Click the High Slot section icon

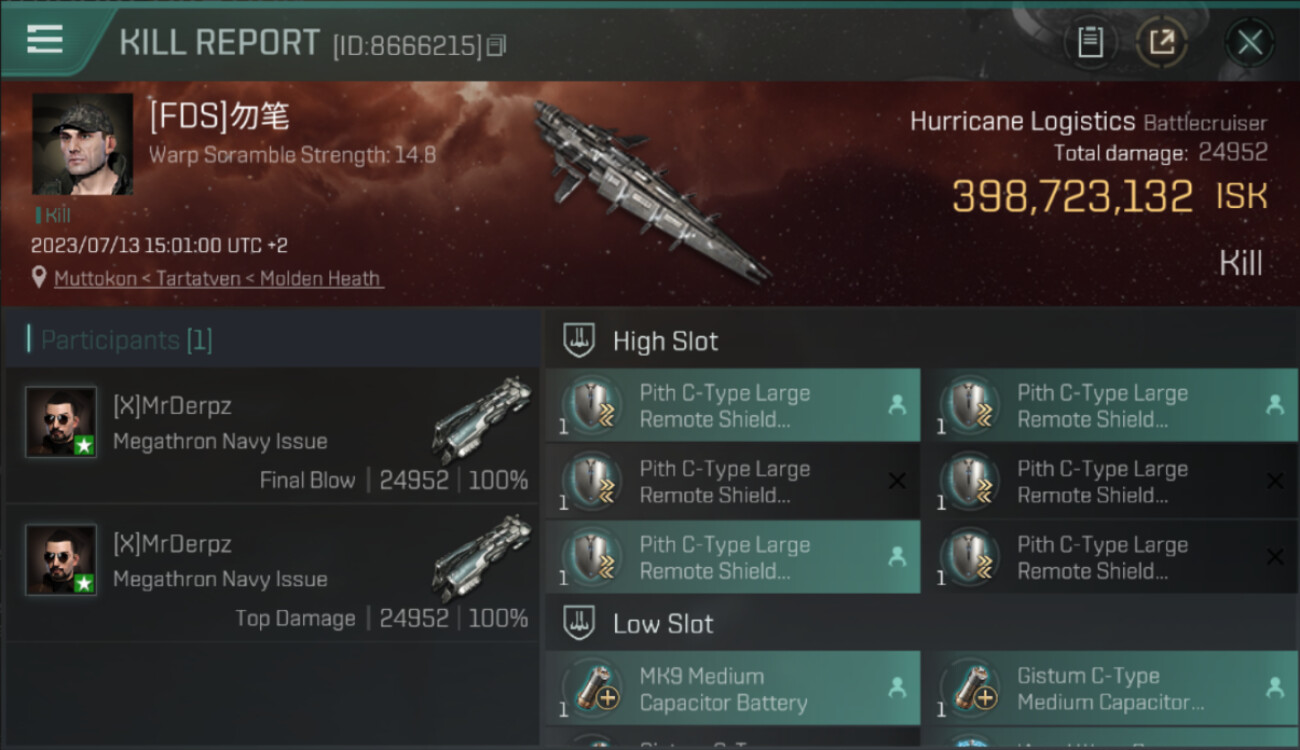point(580,341)
